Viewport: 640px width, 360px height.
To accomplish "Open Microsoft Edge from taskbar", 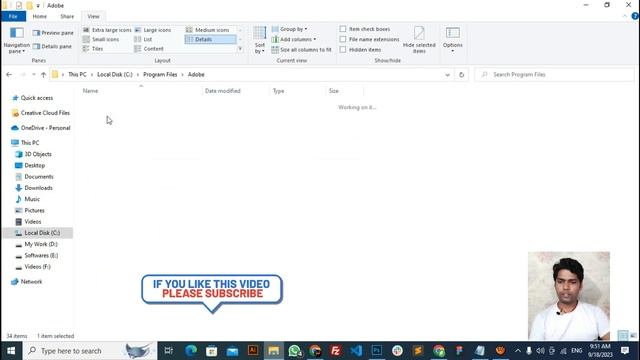I will point(191,351).
